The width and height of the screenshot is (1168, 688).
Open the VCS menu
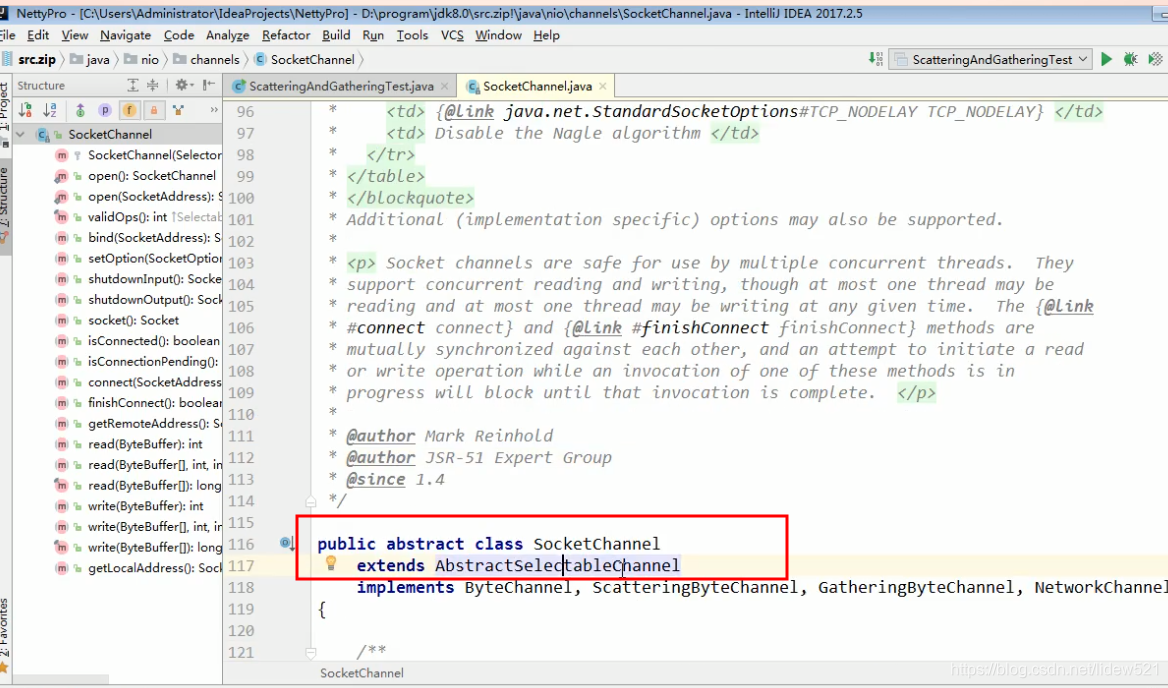click(x=452, y=35)
